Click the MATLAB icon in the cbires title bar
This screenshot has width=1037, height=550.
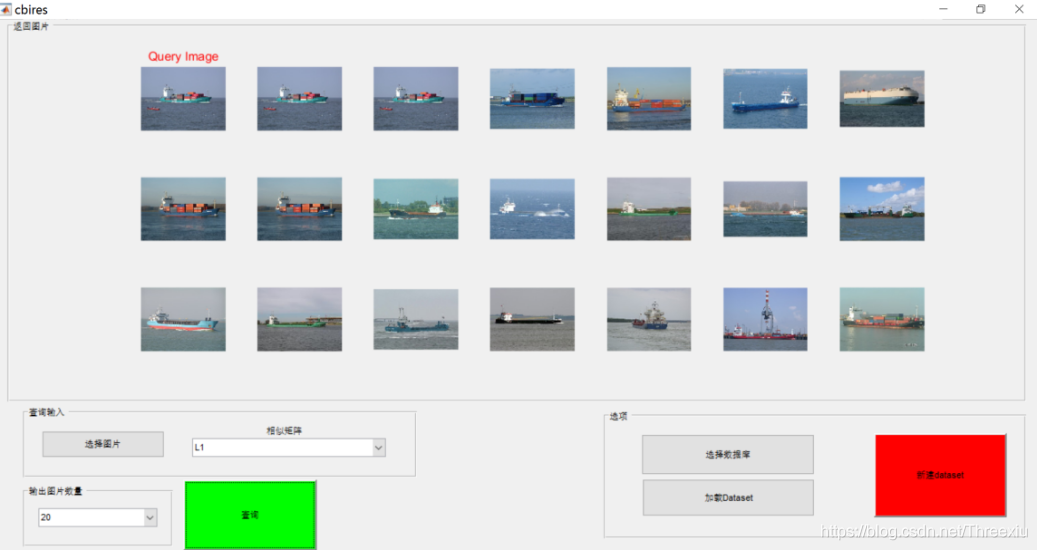pos(6,9)
